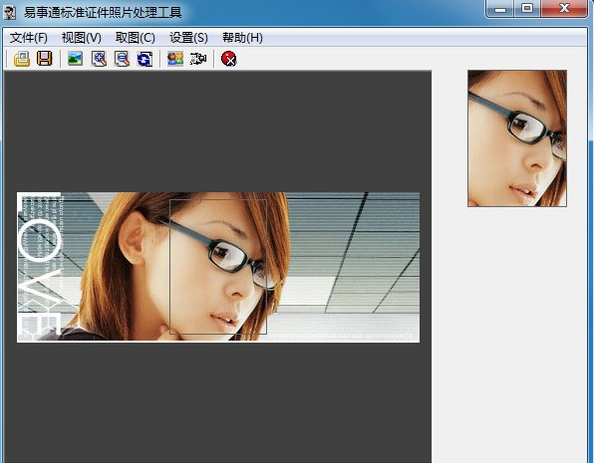This screenshot has width=594, height=463.
Task: Open the 视图(V) menu
Action: pyautogui.click(x=81, y=38)
